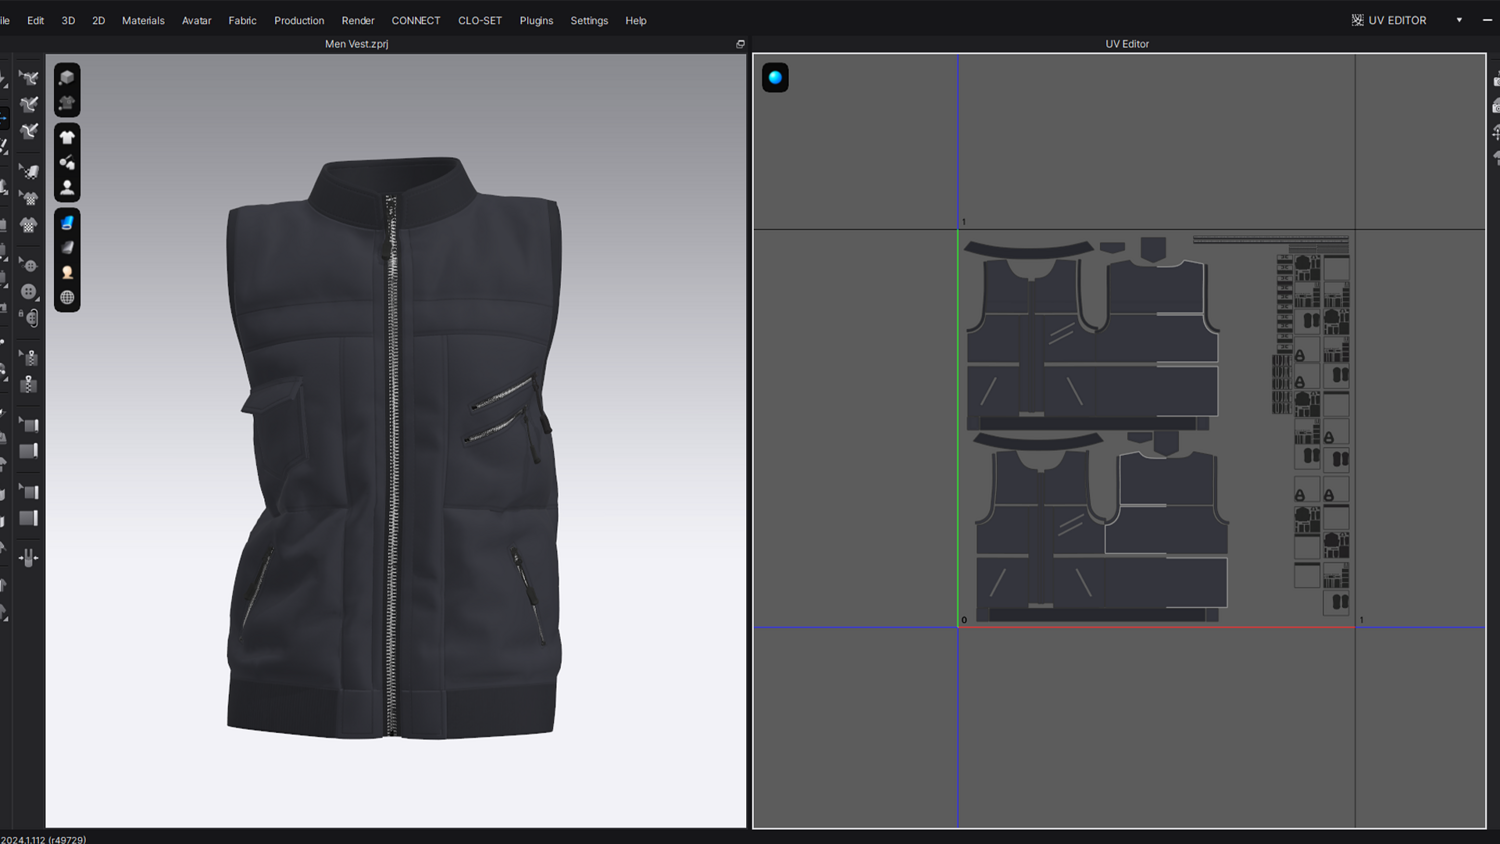Select the Edit Sewing tool with arrow
The height and width of the screenshot is (844, 1500).
[x=28, y=78]
